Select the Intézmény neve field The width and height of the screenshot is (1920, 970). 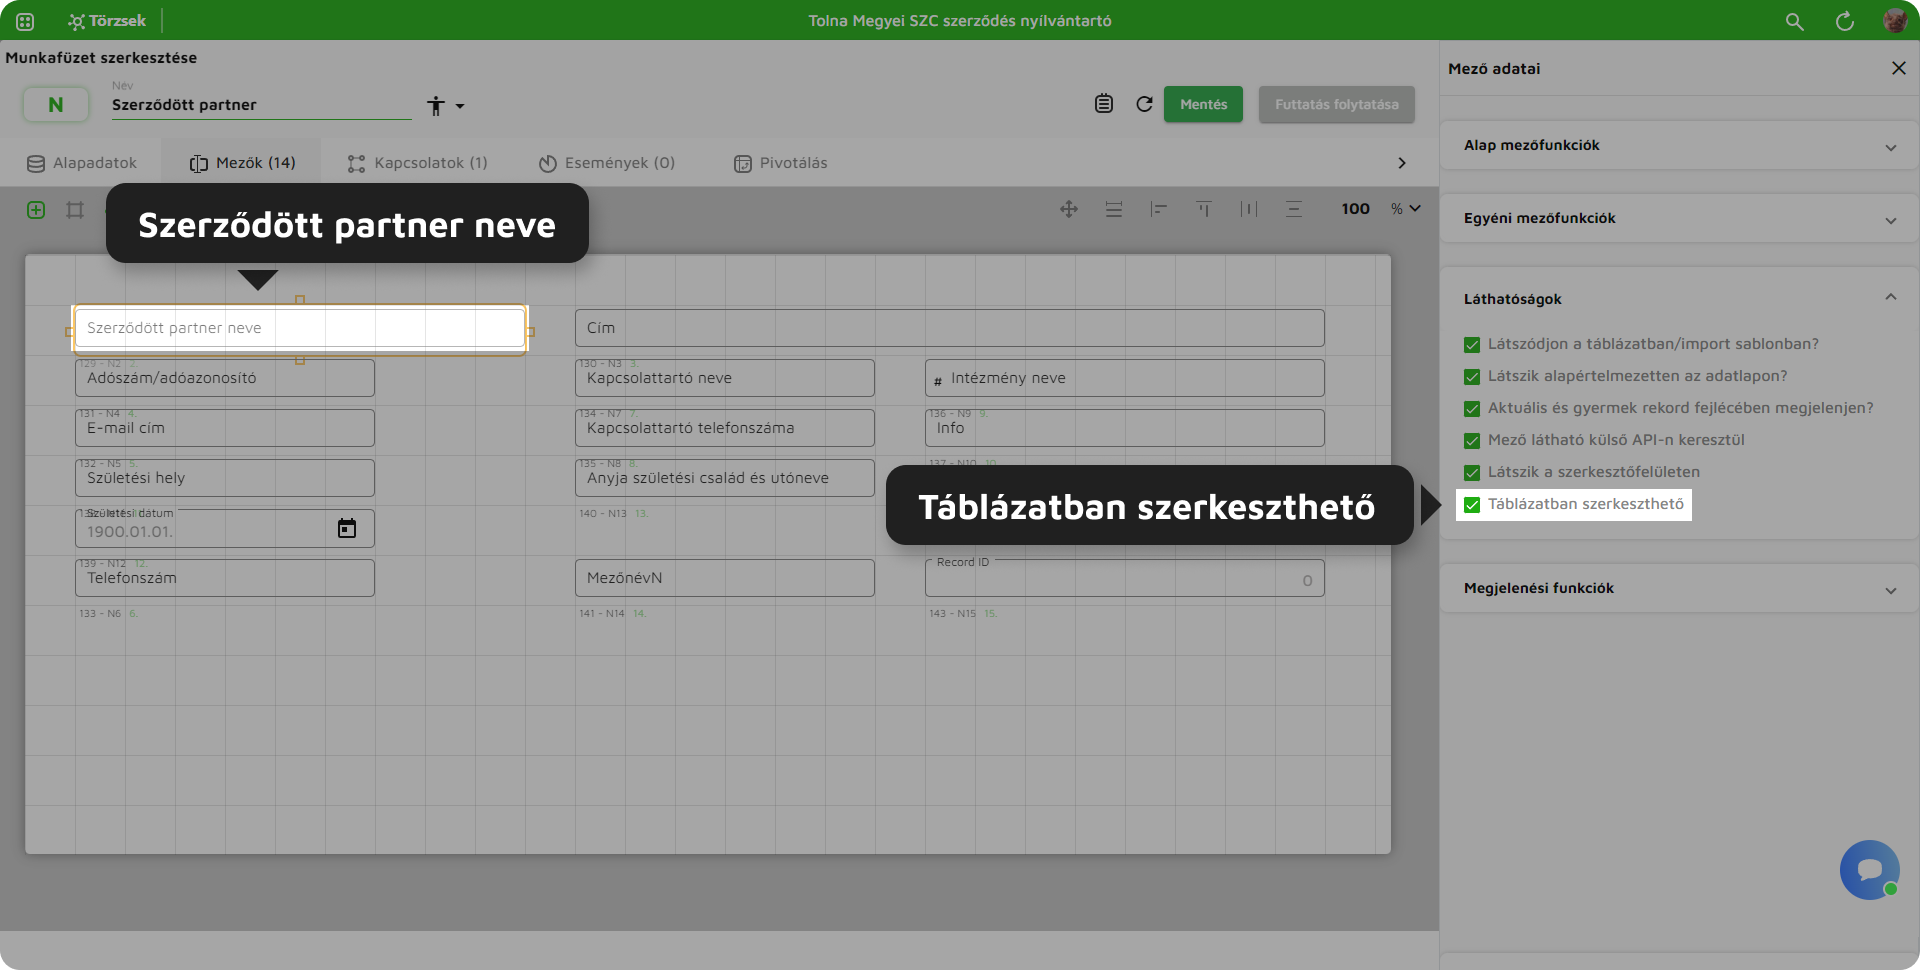point(1125,378)
